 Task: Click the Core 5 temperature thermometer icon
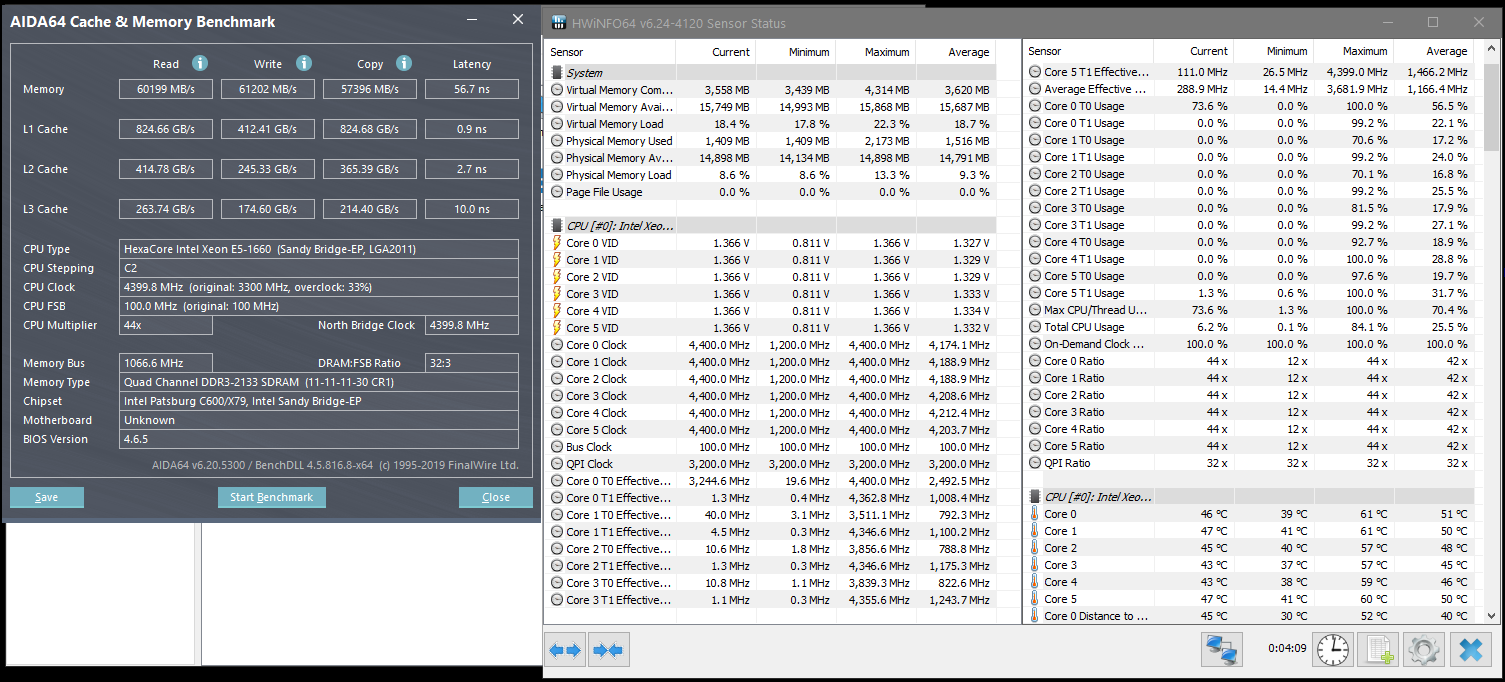pos(1035,599)
